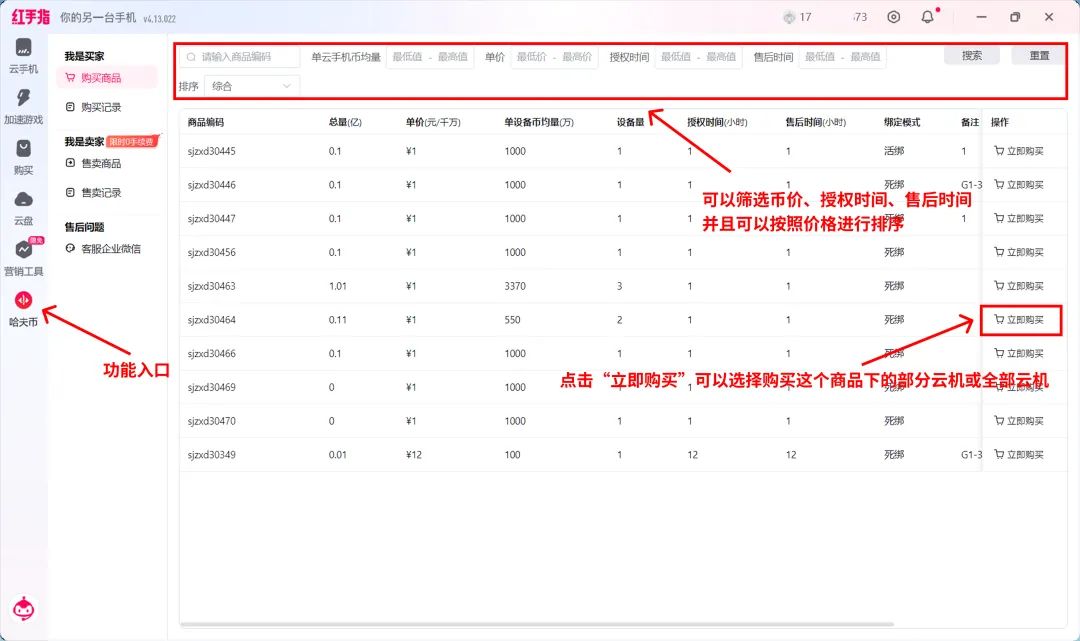This screenshot has width=1080, height=641.
Task: Click the 单设备币均量(万) column header
Action: coord(539,122)
